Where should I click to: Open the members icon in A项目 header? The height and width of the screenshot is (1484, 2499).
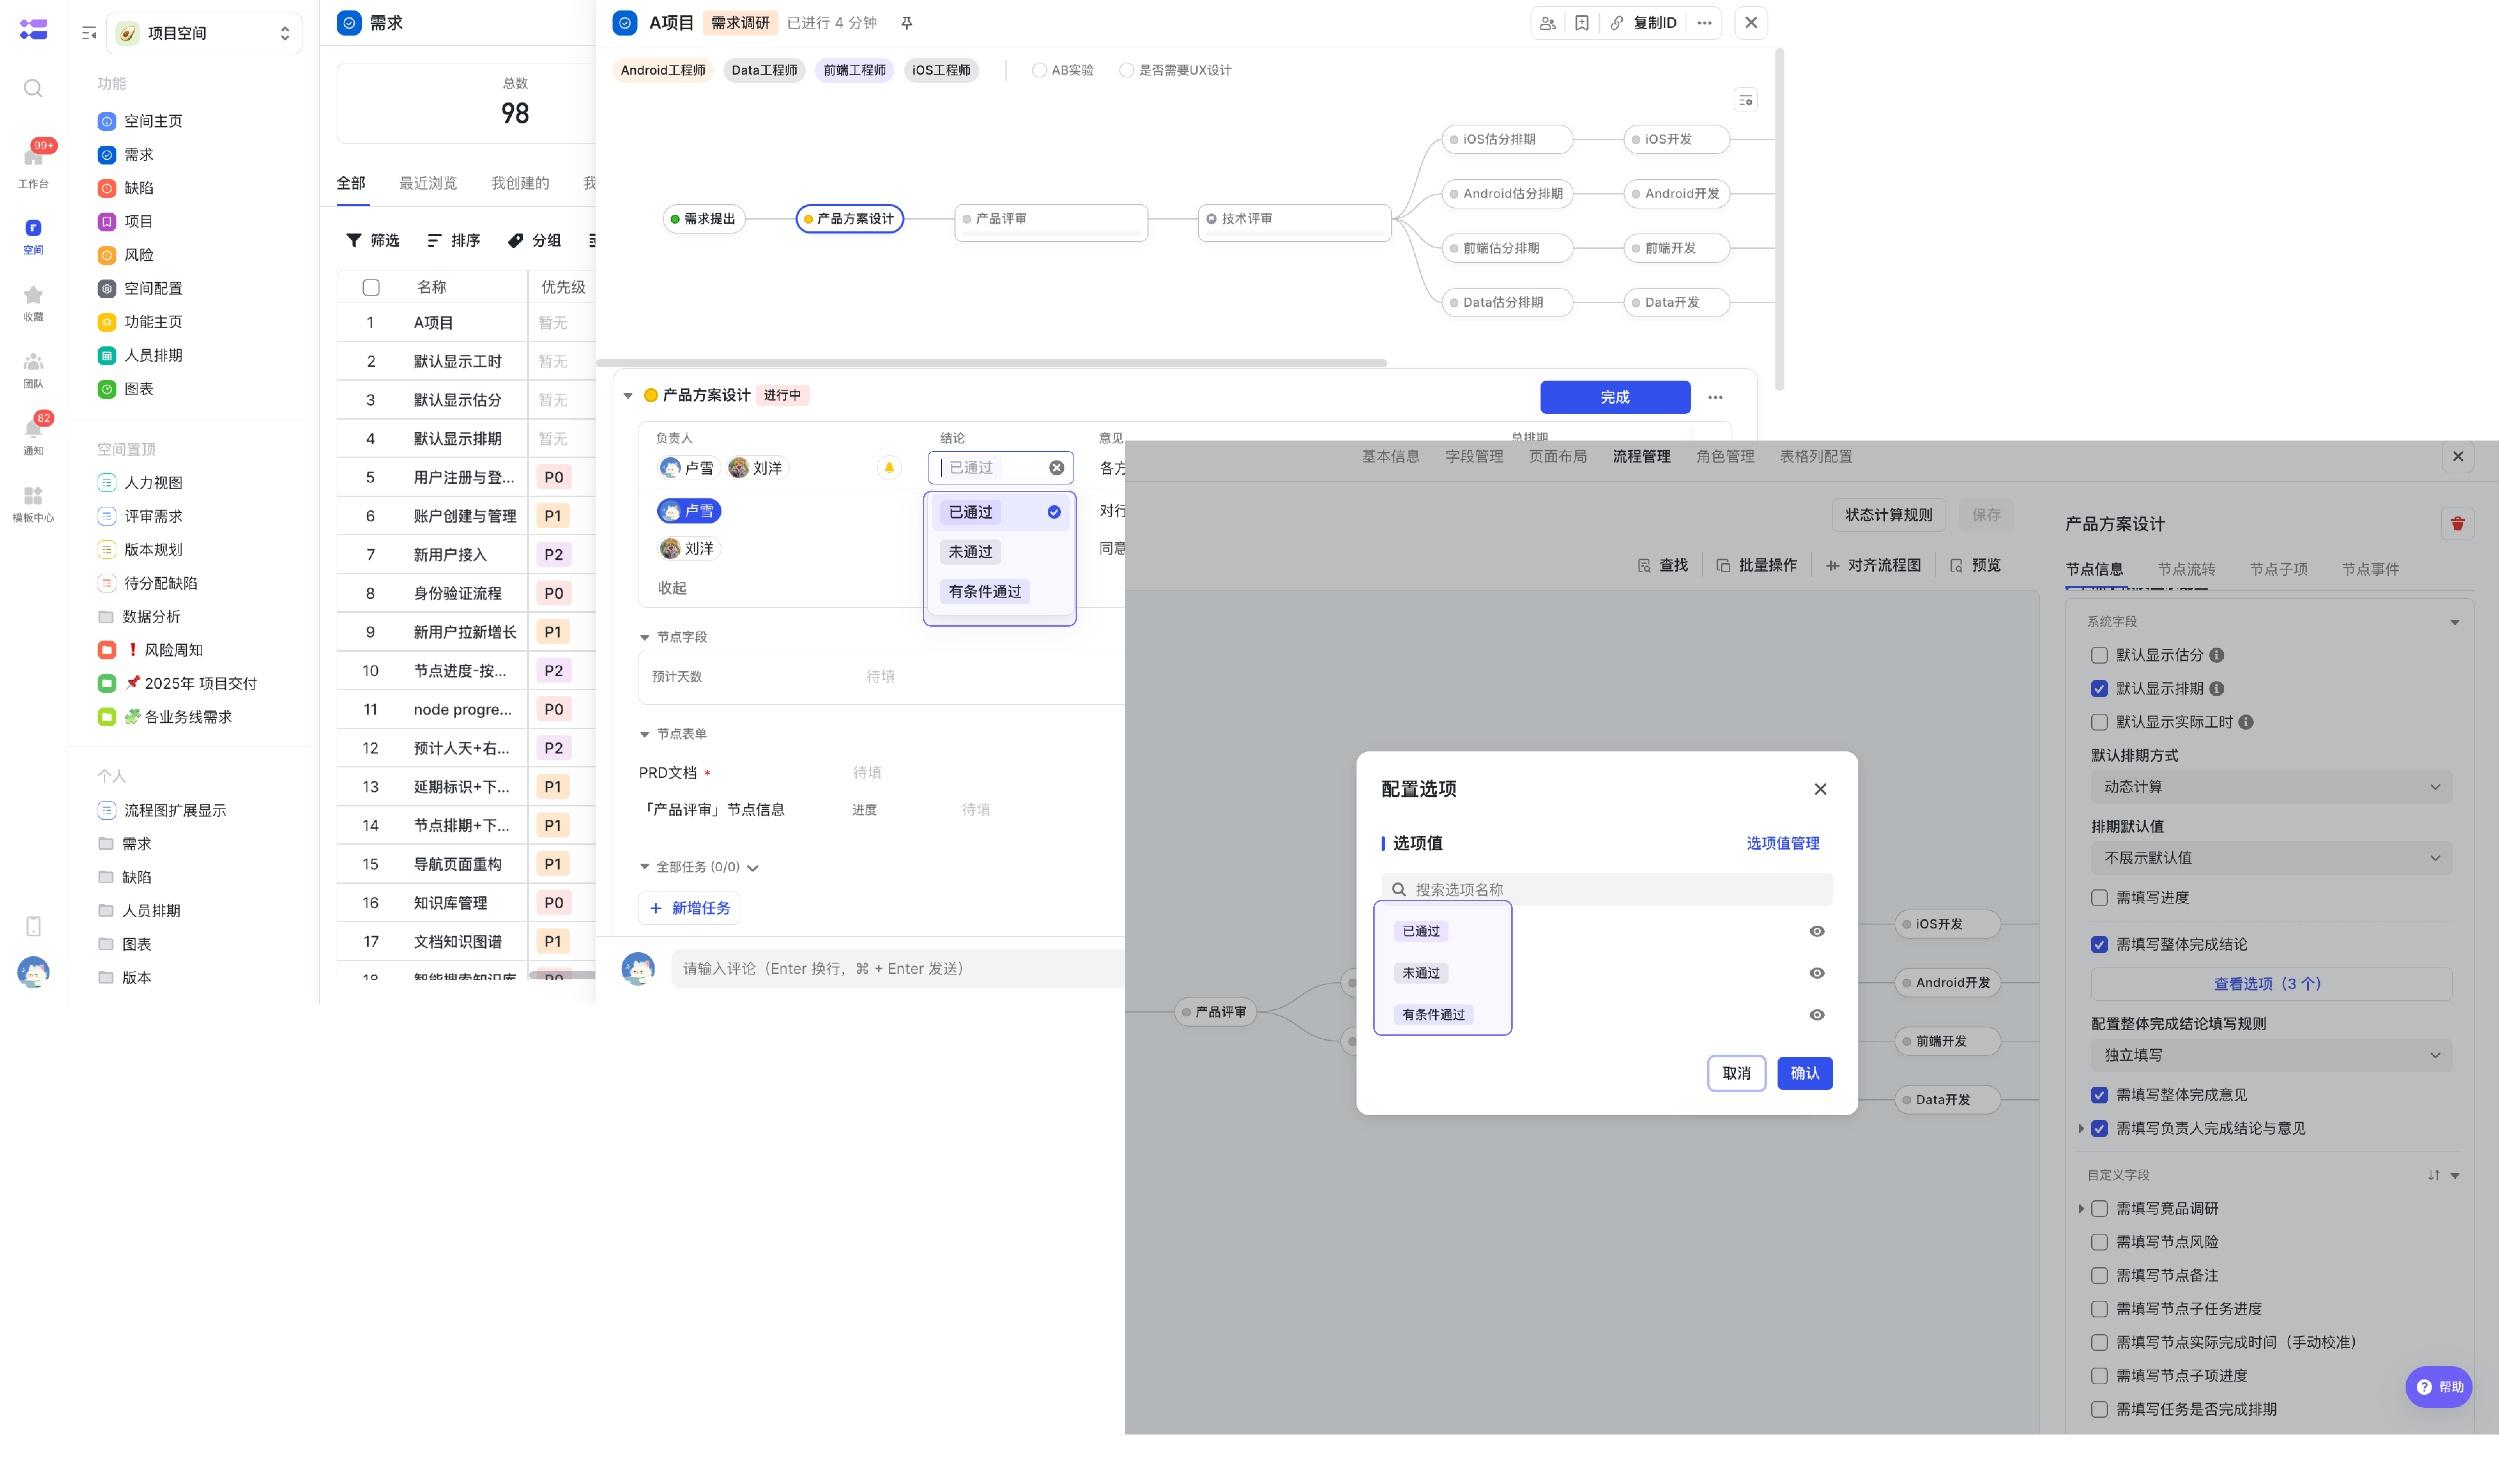click(1547, 23)
